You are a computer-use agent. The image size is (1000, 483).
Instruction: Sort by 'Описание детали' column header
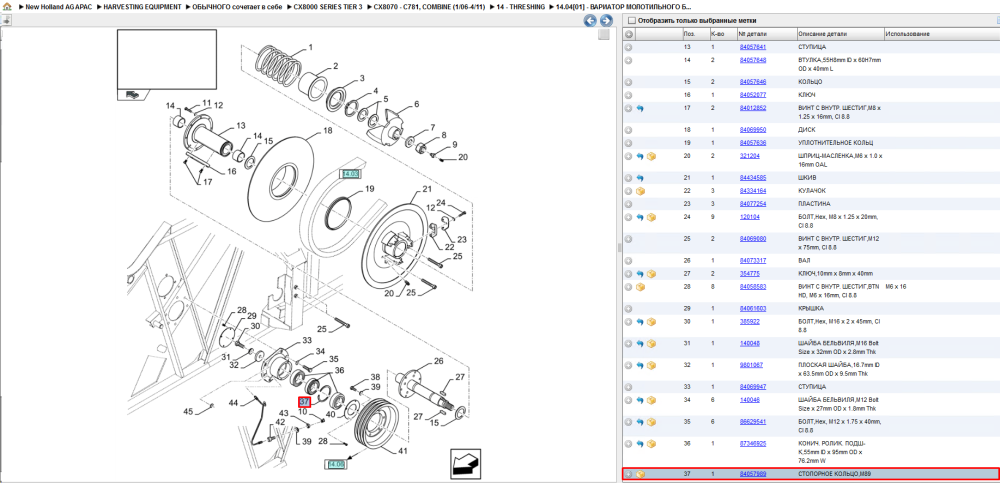coord(840,34)
